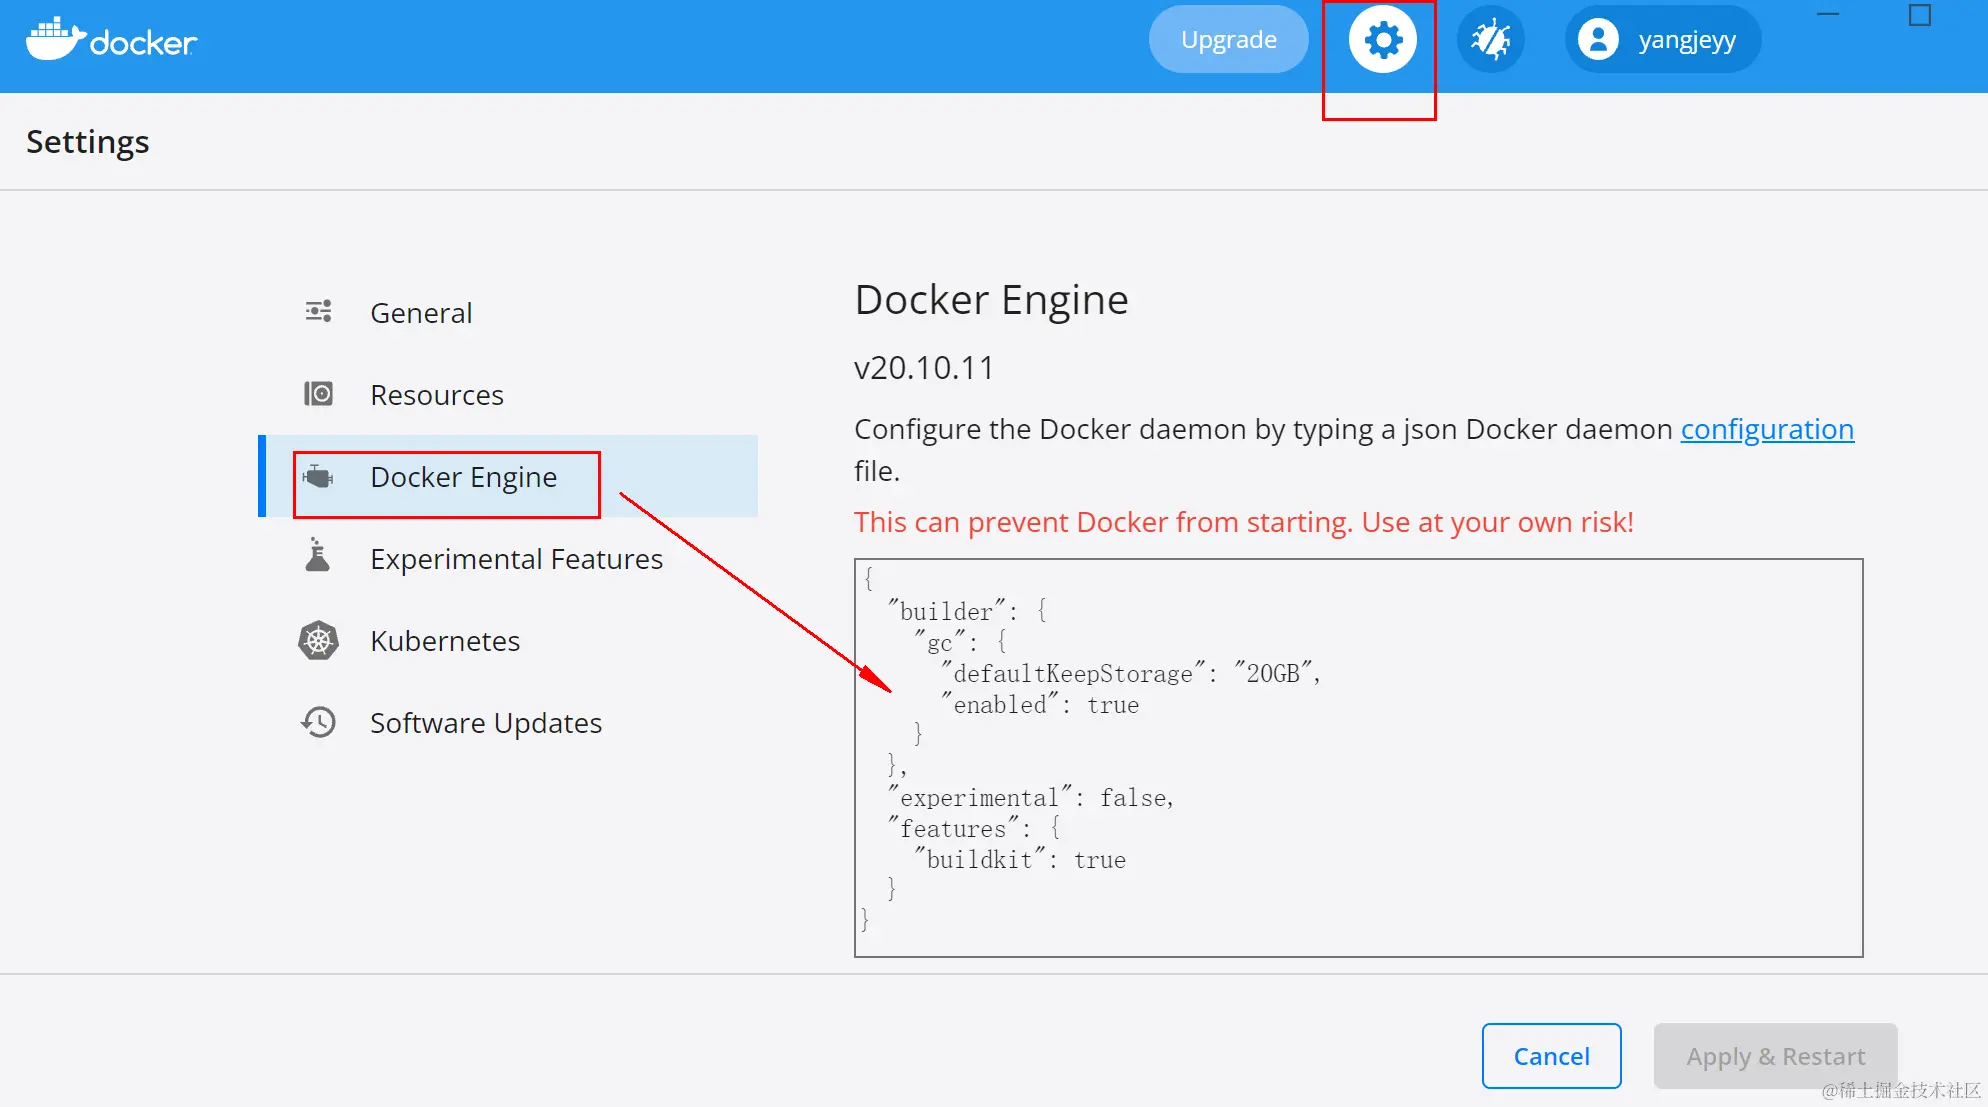Screen dimensions: 1988x1107
Task: Open the troubleshoot bug icon
Action: (x=1490, y=40)
